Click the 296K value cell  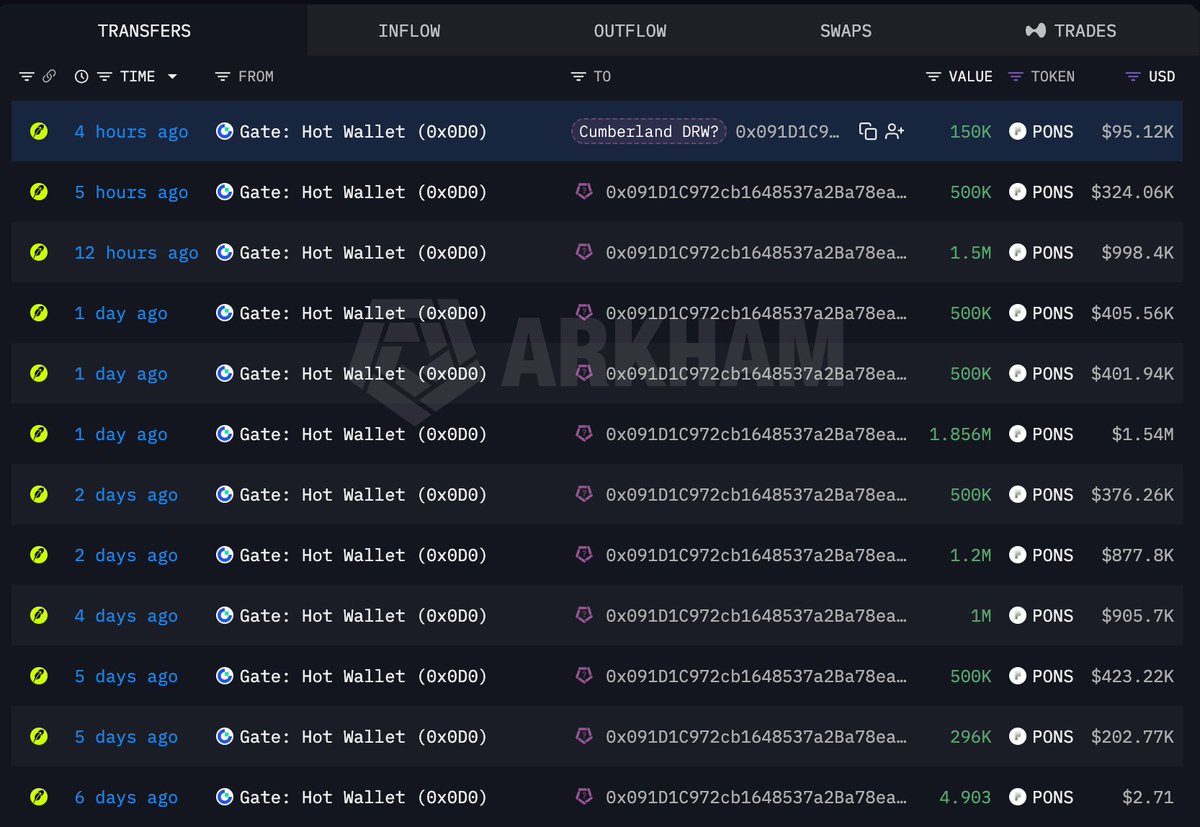pyautogui.click(x=971, y=737)
